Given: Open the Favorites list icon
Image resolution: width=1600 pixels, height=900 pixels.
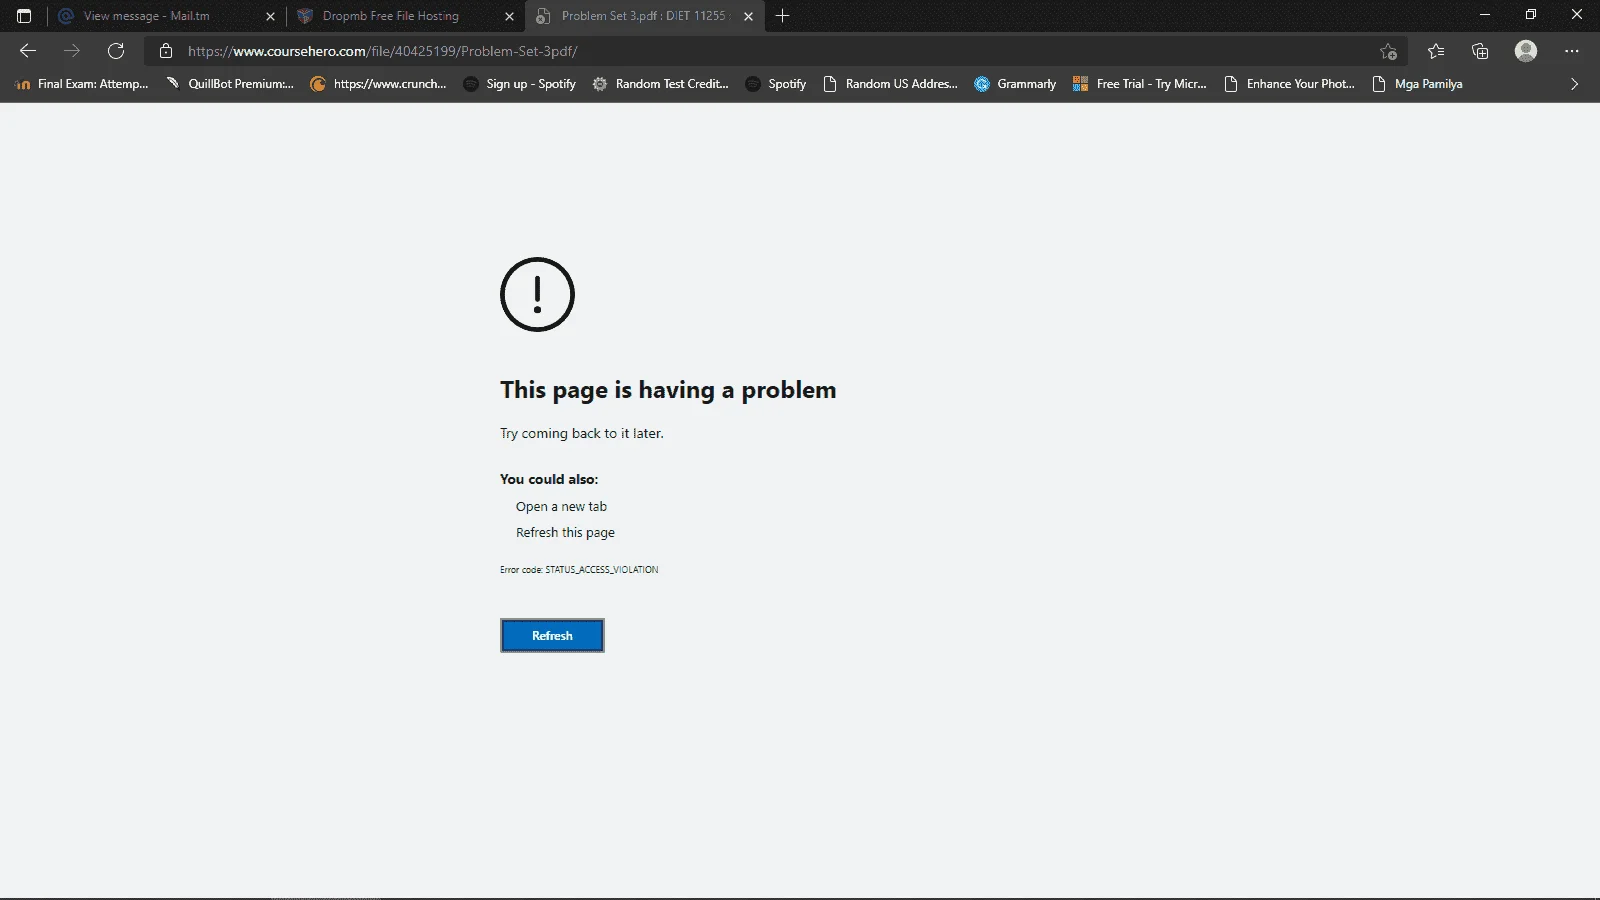Looking at the screenshot, I should tap(1436, 51).
